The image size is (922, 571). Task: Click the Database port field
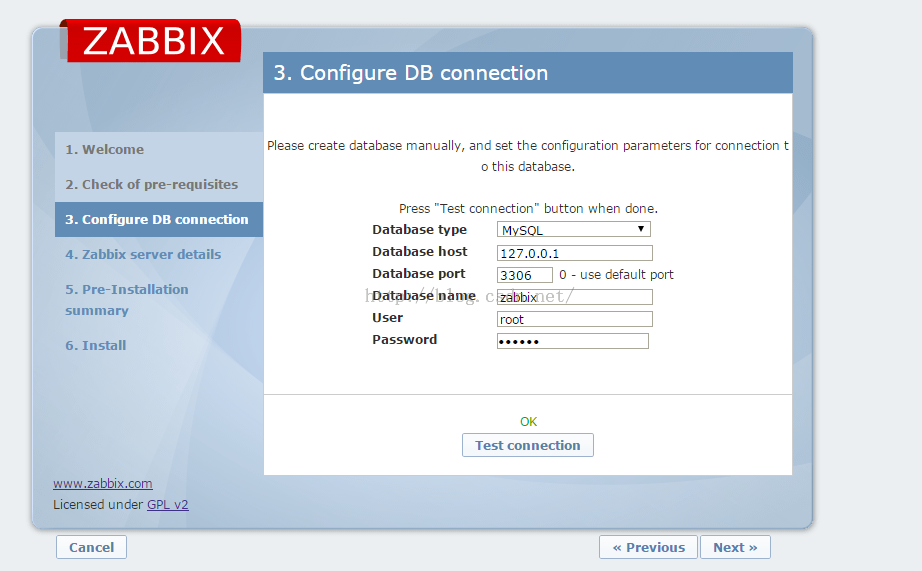pos(525,275)
